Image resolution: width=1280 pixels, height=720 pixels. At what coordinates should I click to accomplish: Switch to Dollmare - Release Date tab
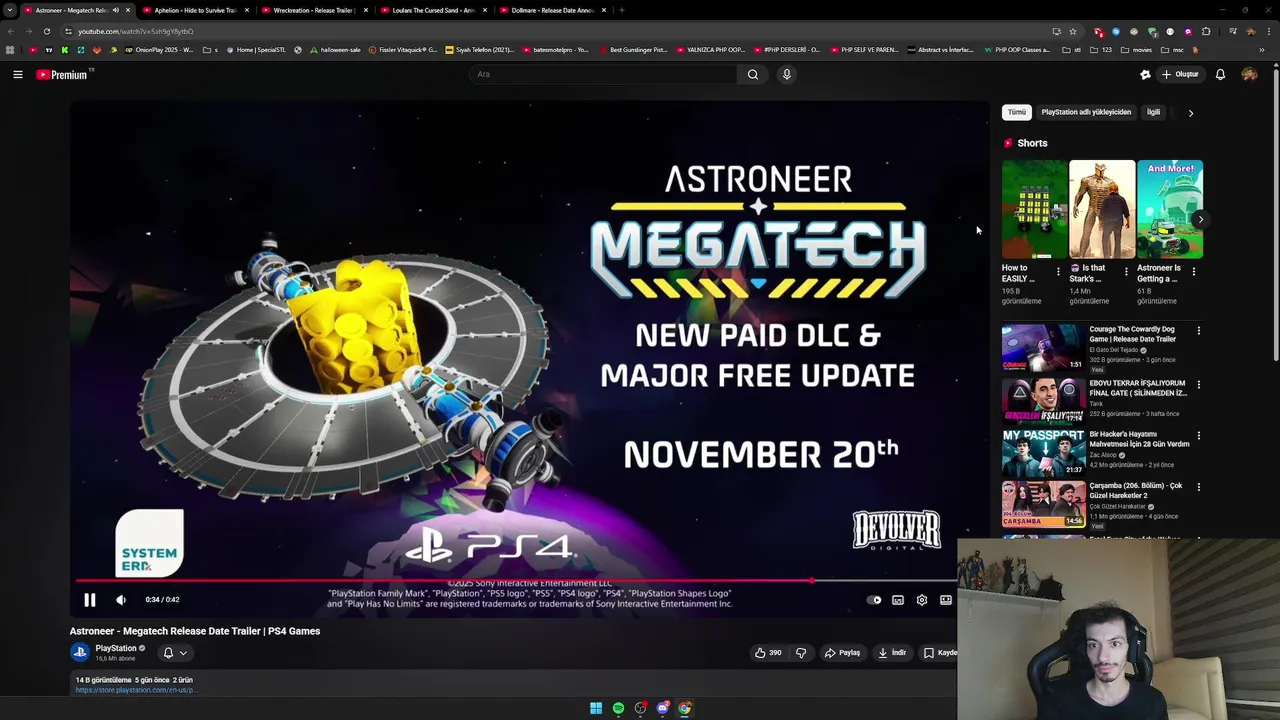[552, 10]
